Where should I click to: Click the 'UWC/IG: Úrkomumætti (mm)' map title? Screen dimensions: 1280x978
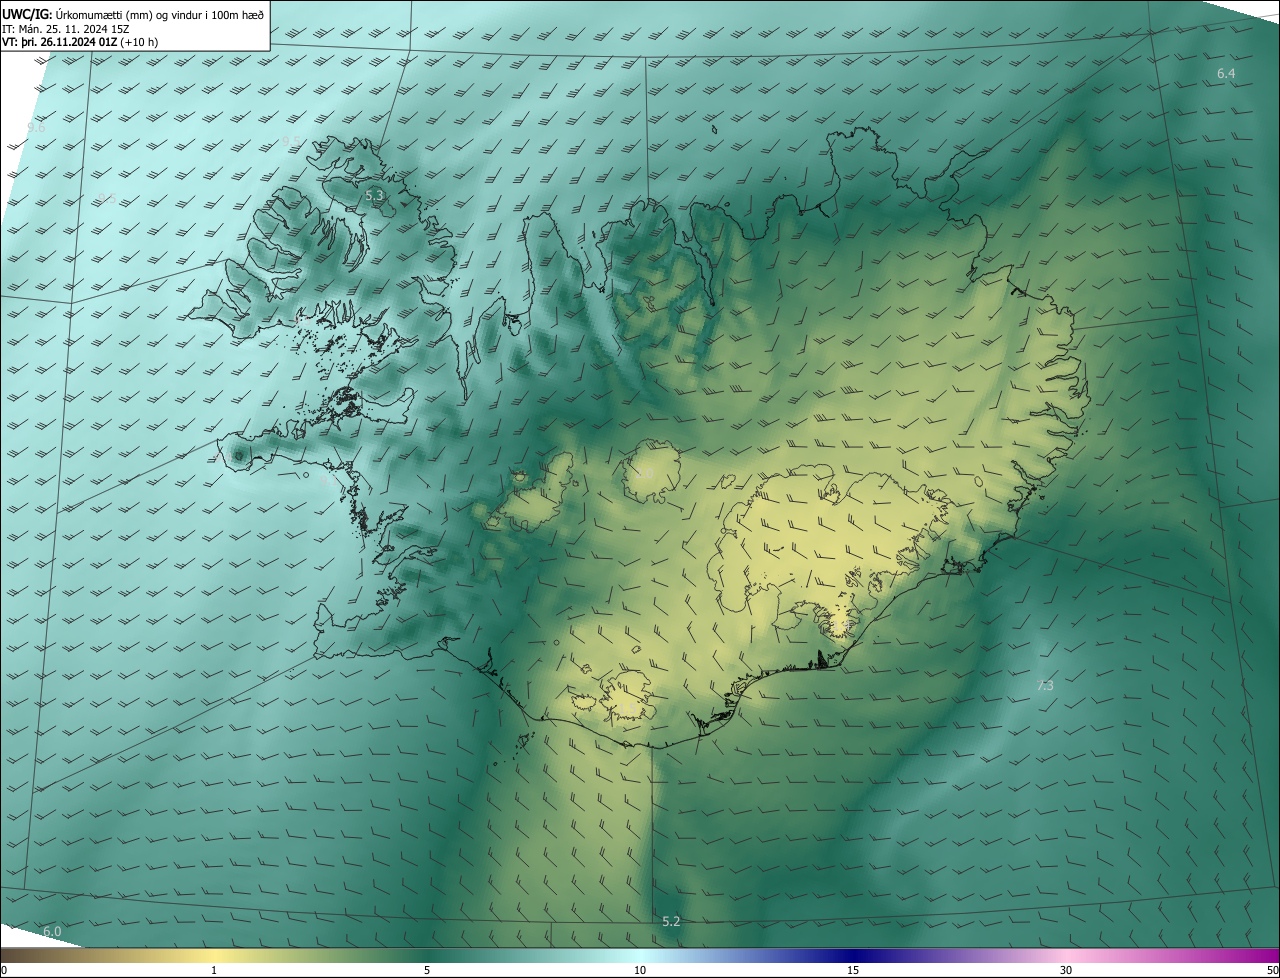point(133,13)
